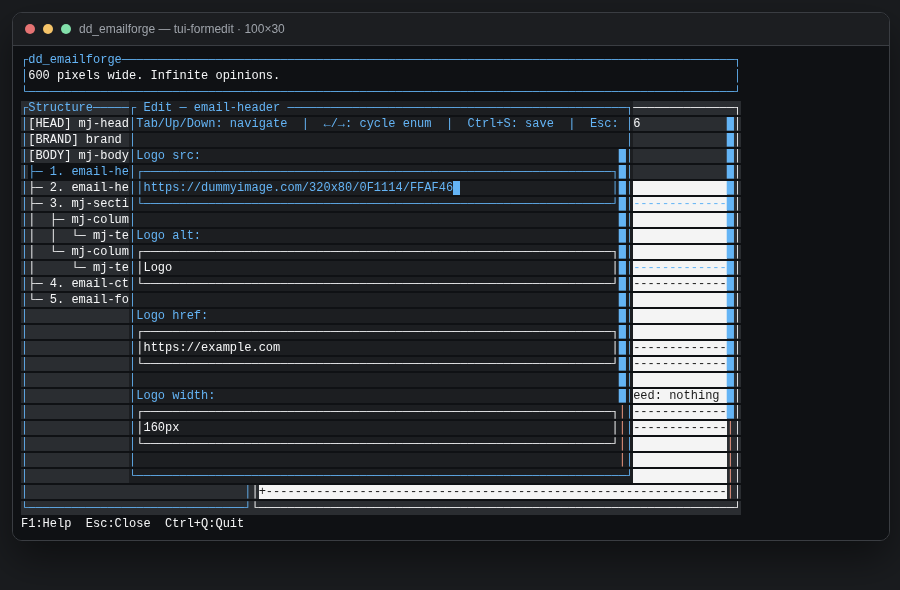Click the Esc: hint in edit dialog
The height and width of the screenshot is (590, 900).
coord(604,123)
